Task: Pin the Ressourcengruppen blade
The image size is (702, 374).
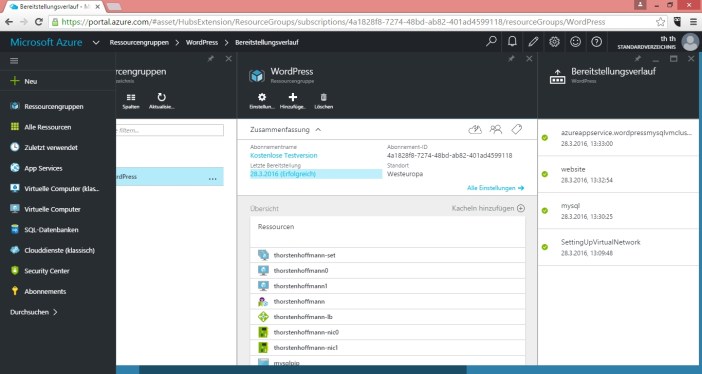Action: (x=210, y=59)
